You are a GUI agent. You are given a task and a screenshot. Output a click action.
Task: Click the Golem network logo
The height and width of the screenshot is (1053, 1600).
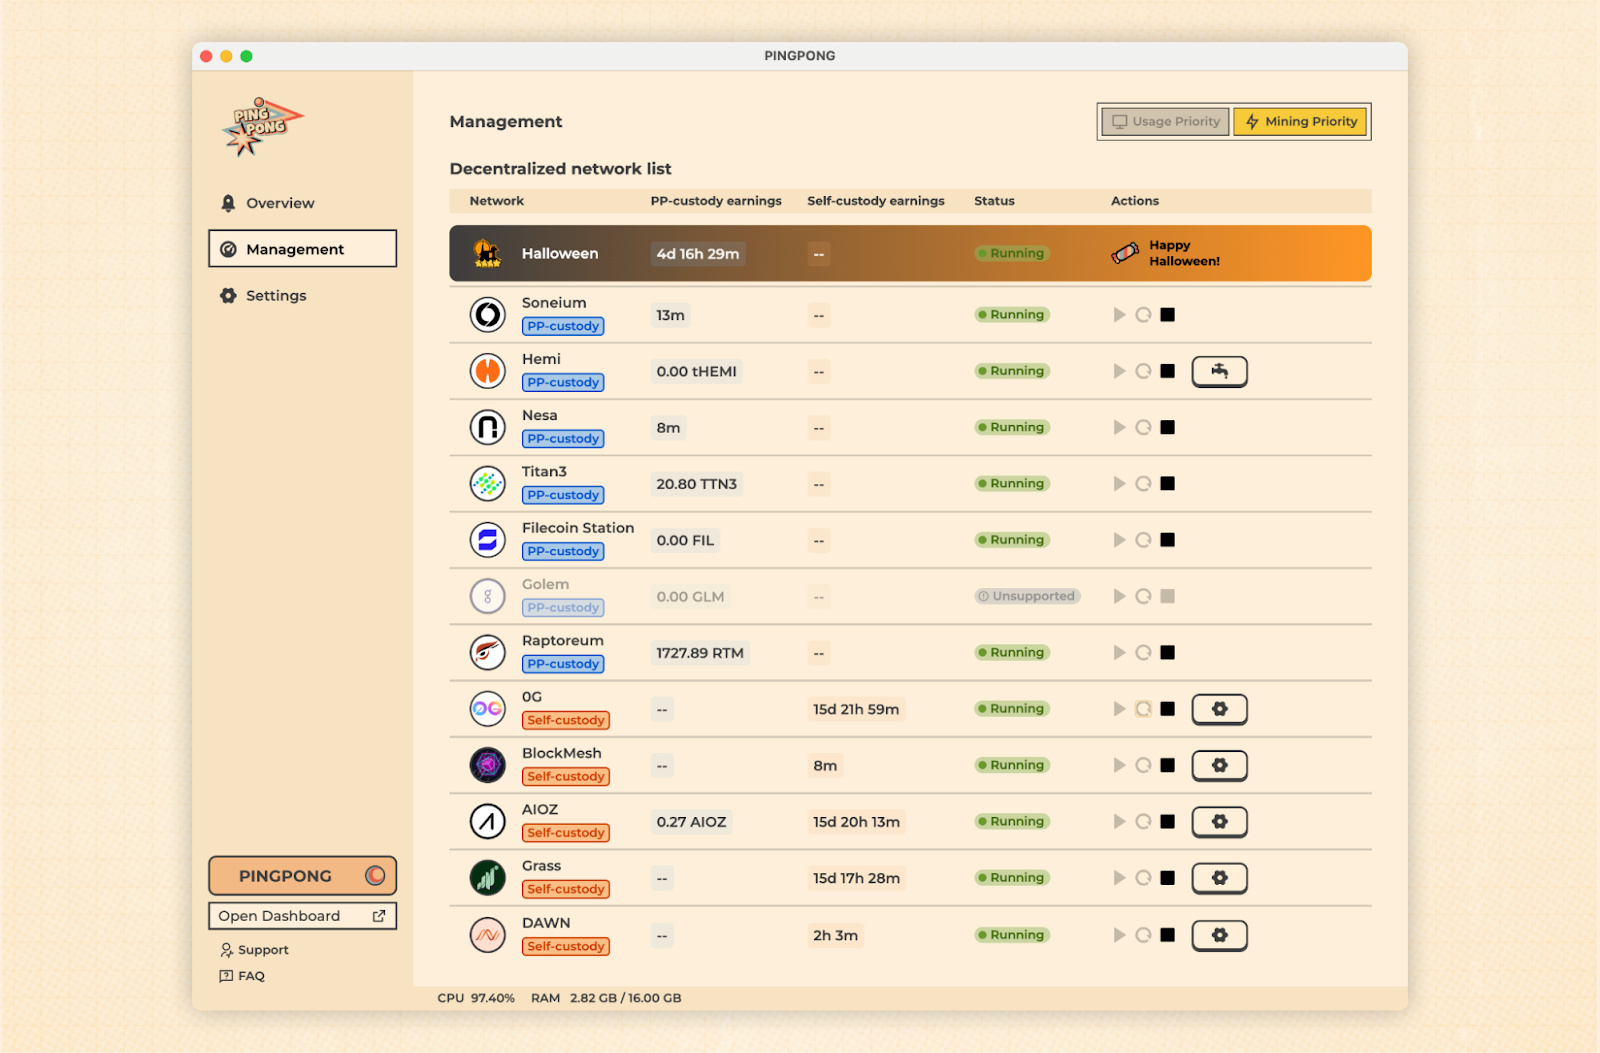[488, 597]
